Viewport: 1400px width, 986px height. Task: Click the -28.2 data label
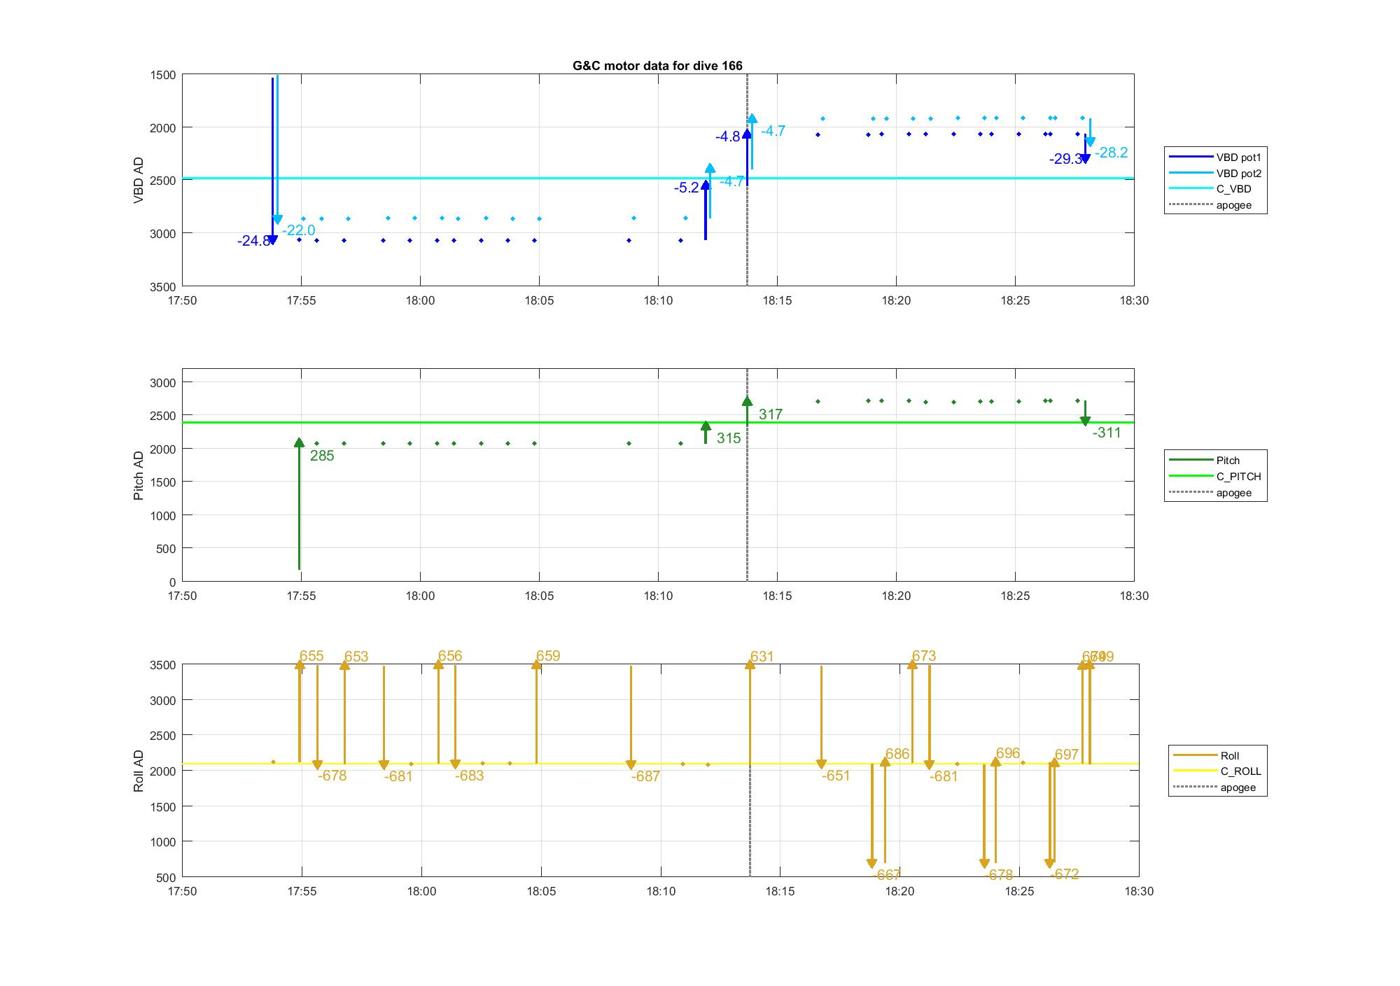point(1111,153)
